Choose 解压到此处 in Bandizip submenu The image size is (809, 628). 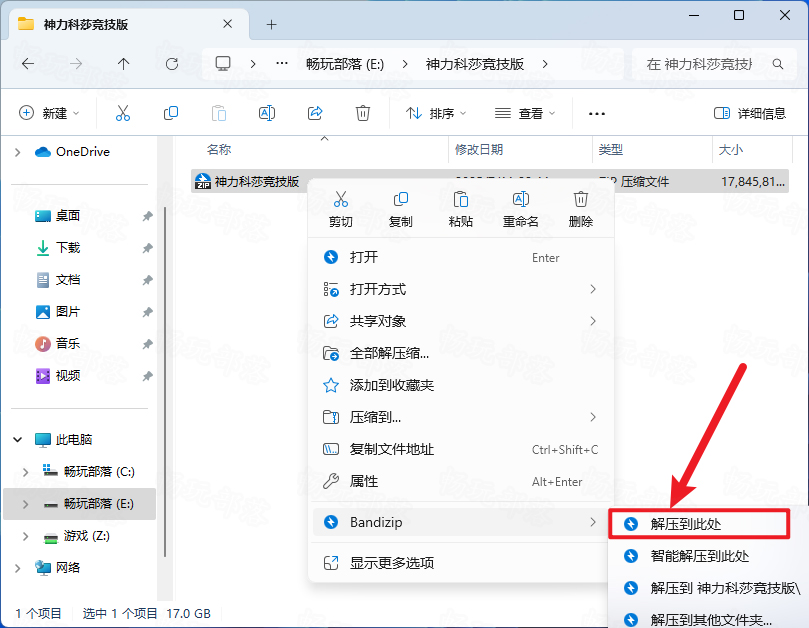(699, 524)
